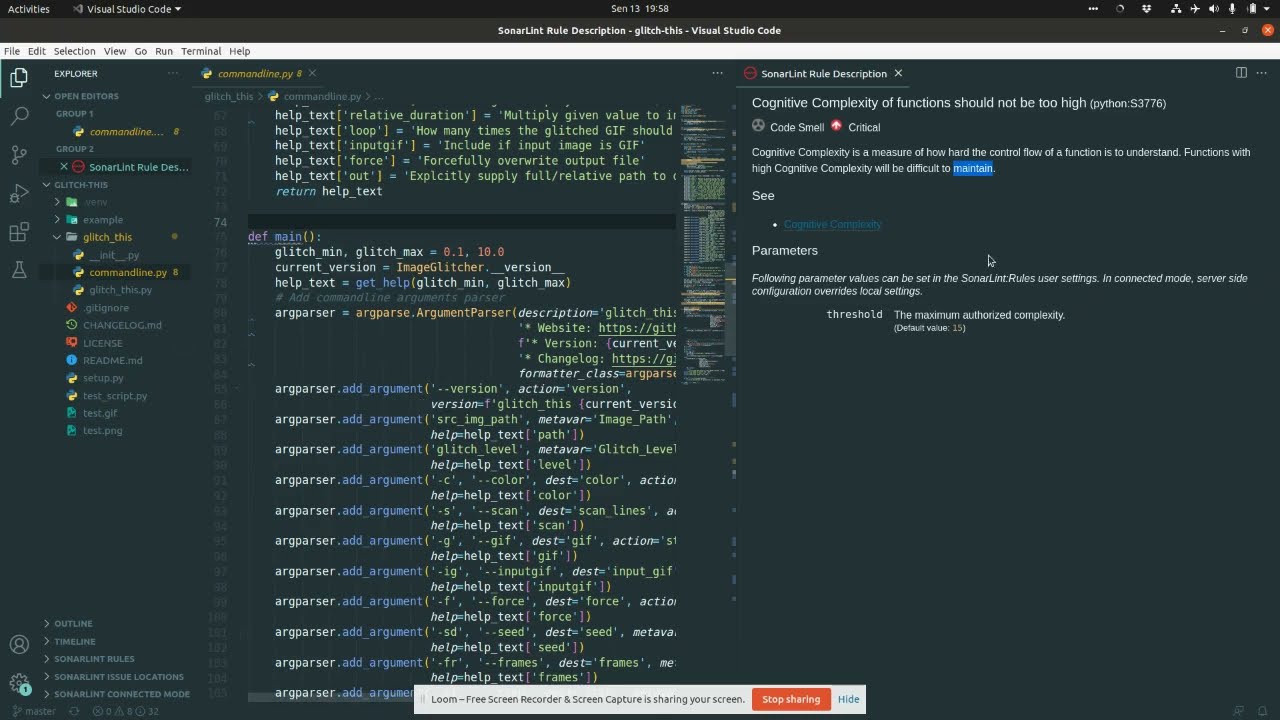Open the Cognitive Complexity link

tap(833, 224)
